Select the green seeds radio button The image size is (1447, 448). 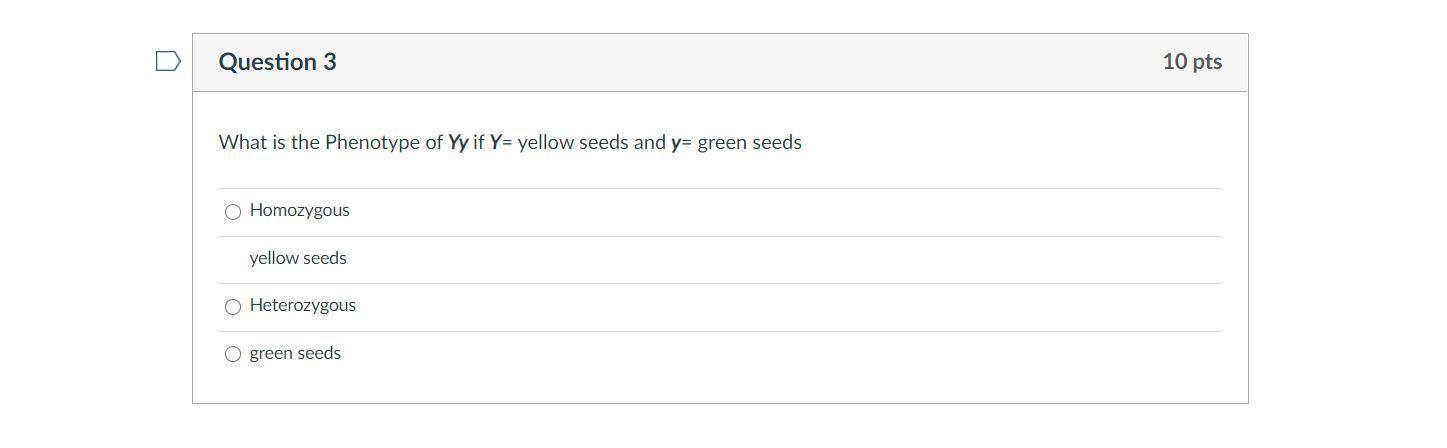click(233, 354)
